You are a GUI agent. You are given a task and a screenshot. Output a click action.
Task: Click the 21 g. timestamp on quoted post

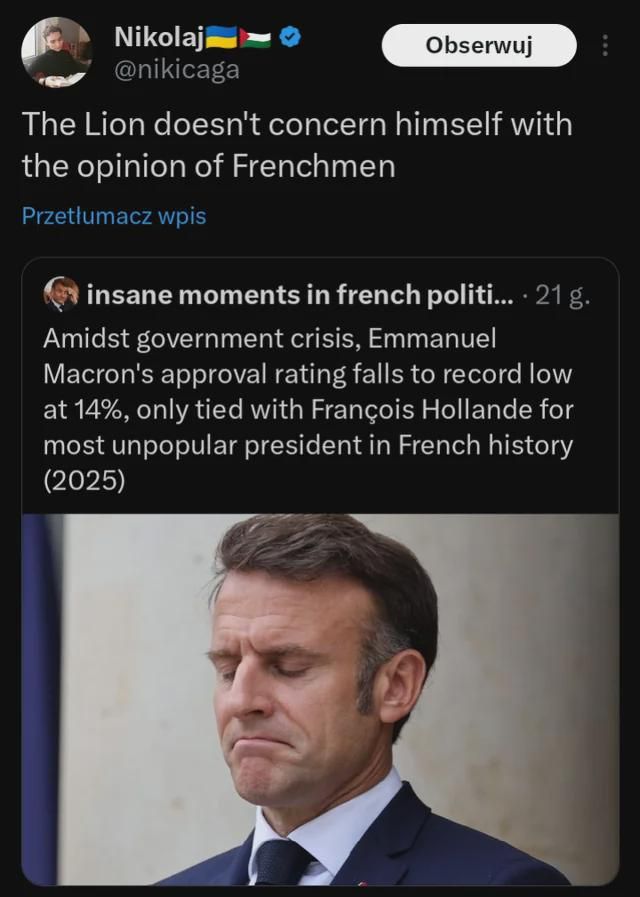(564, 296)
